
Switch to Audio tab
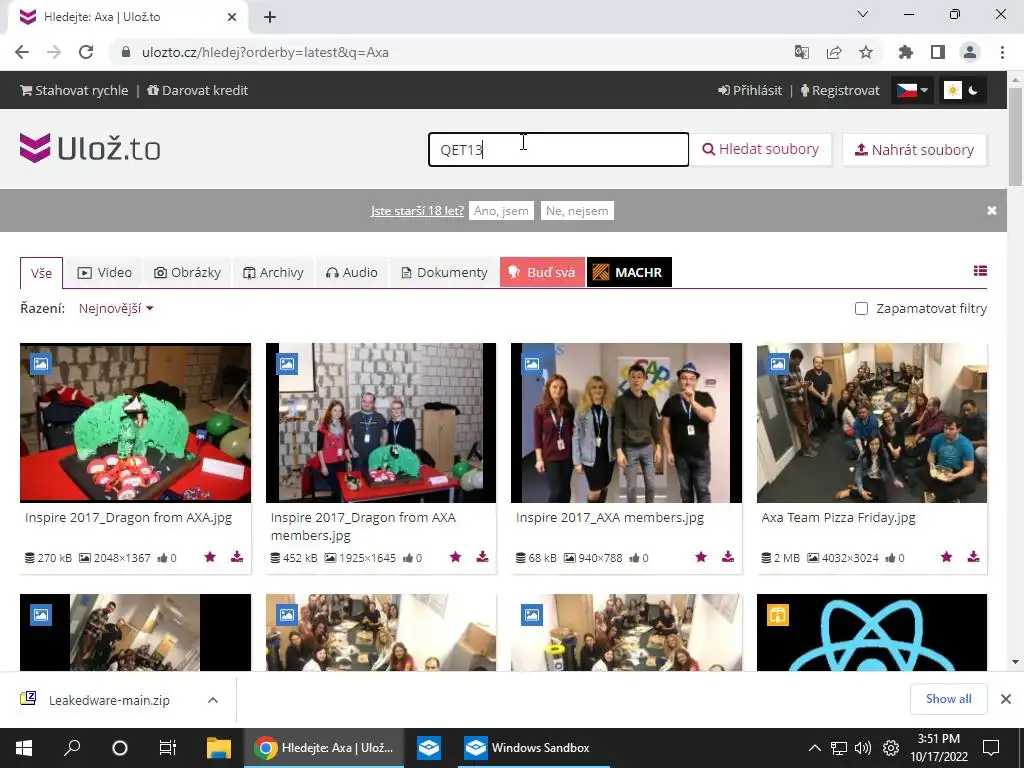point(351,272)
